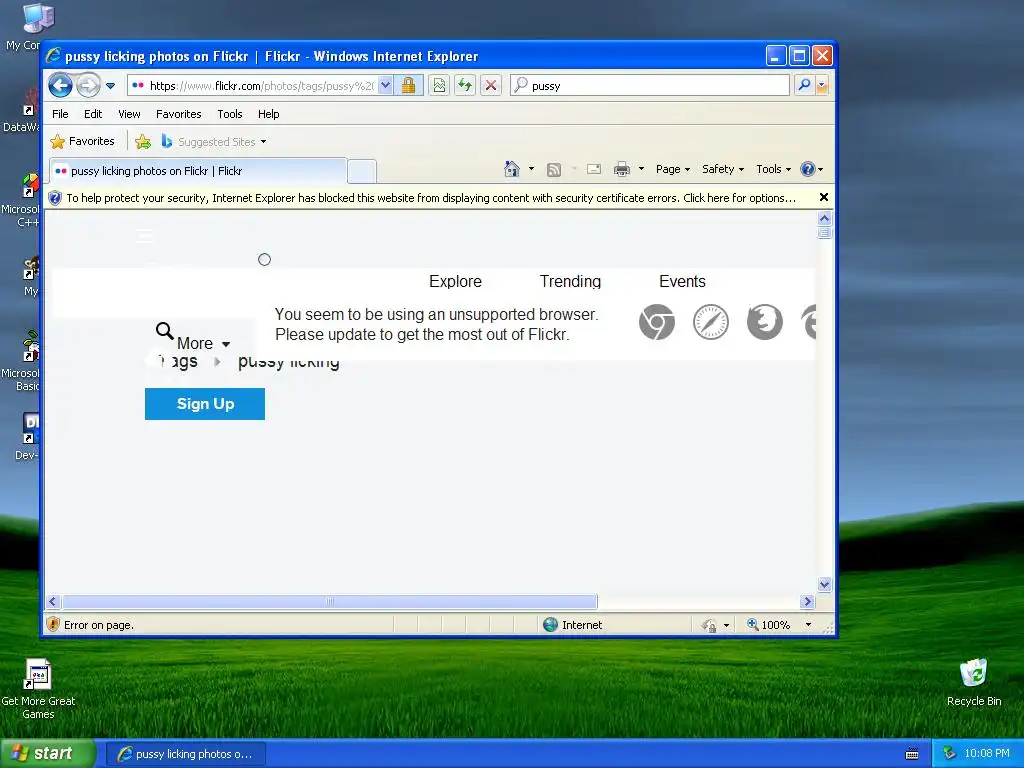Select Get More Great Games desktop shortcut
The height and width of the screenshot is (768, 1024).
[38, 689]
